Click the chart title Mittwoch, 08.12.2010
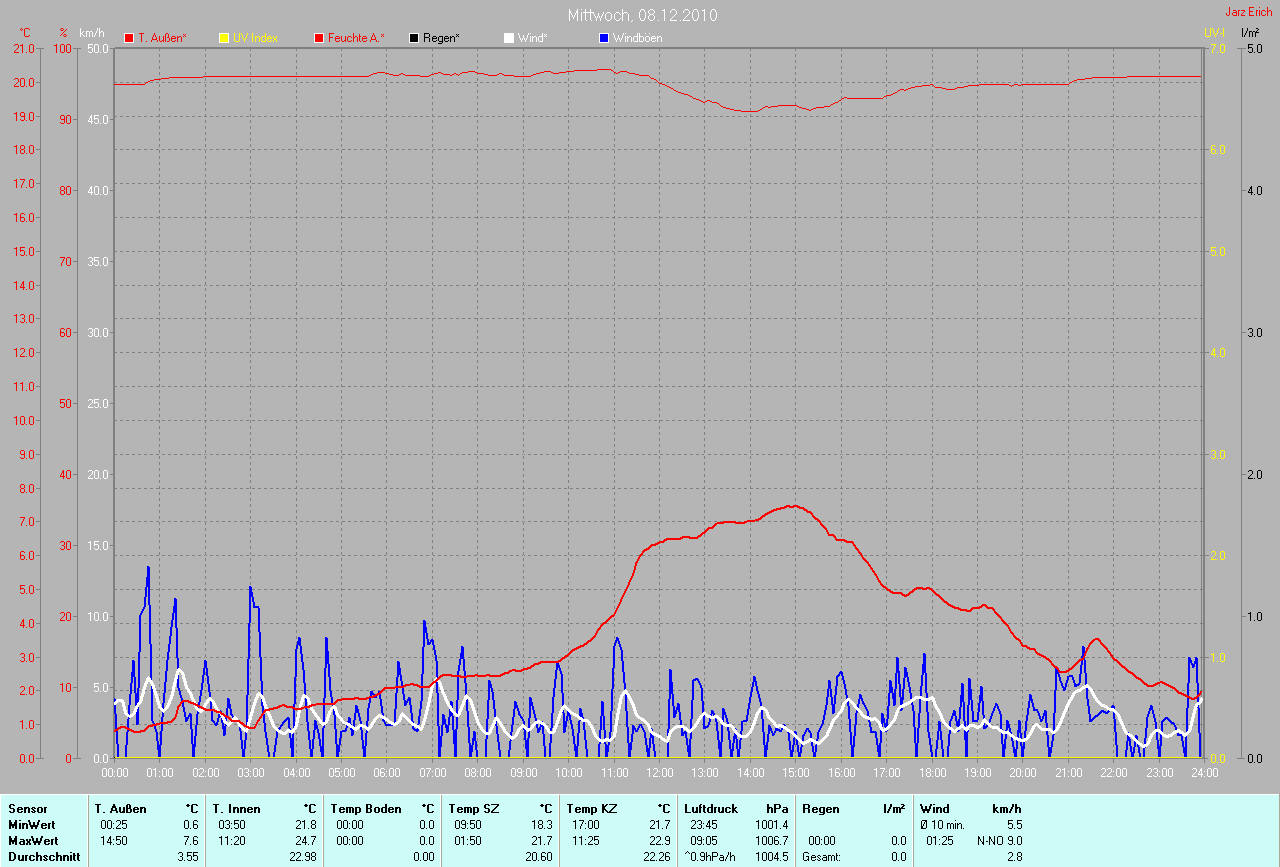 pyautogui.click(x=642, y=15)
